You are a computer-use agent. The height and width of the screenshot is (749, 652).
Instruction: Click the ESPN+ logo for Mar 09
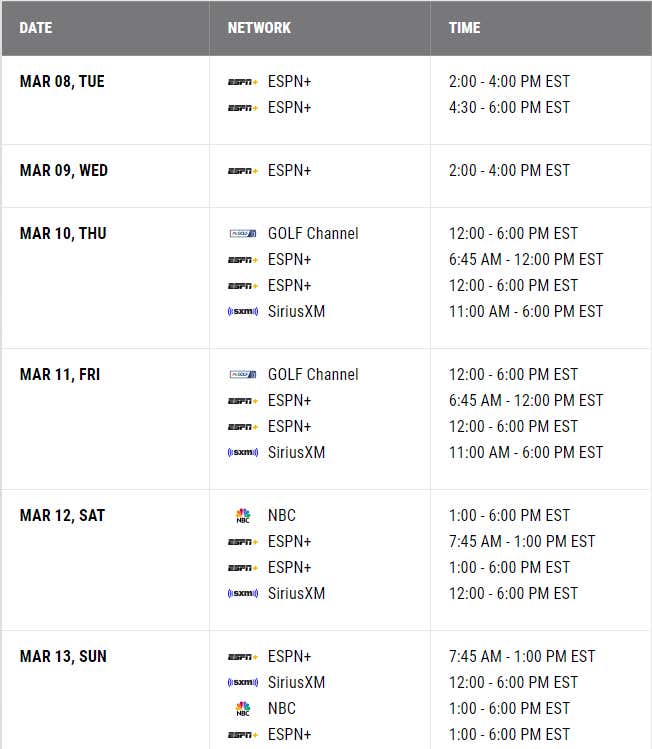pyautogui.click(x=243, y=171)
